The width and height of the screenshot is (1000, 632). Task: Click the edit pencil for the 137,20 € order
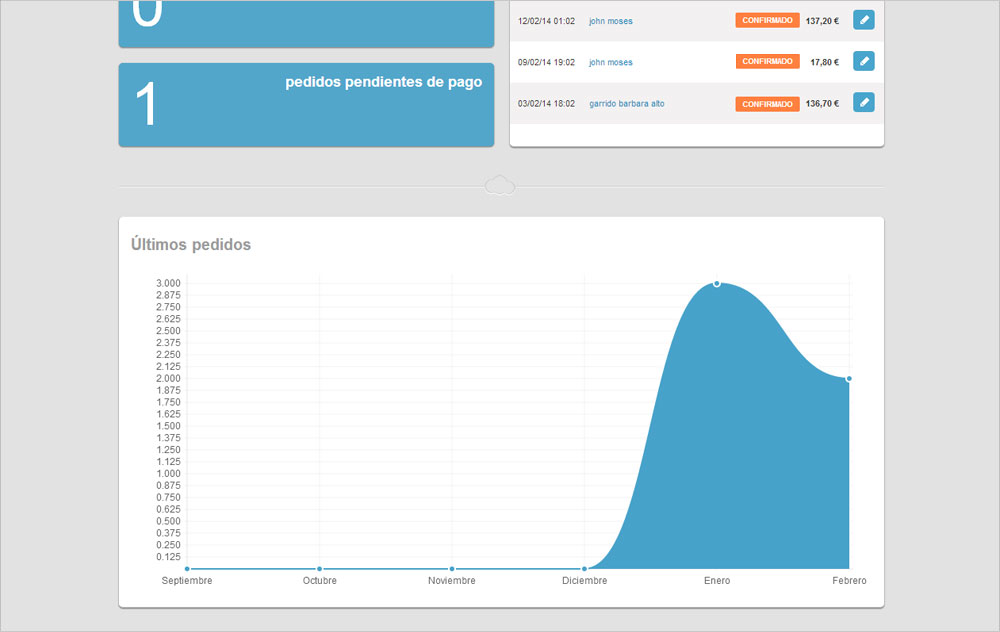tap(863, 20)
